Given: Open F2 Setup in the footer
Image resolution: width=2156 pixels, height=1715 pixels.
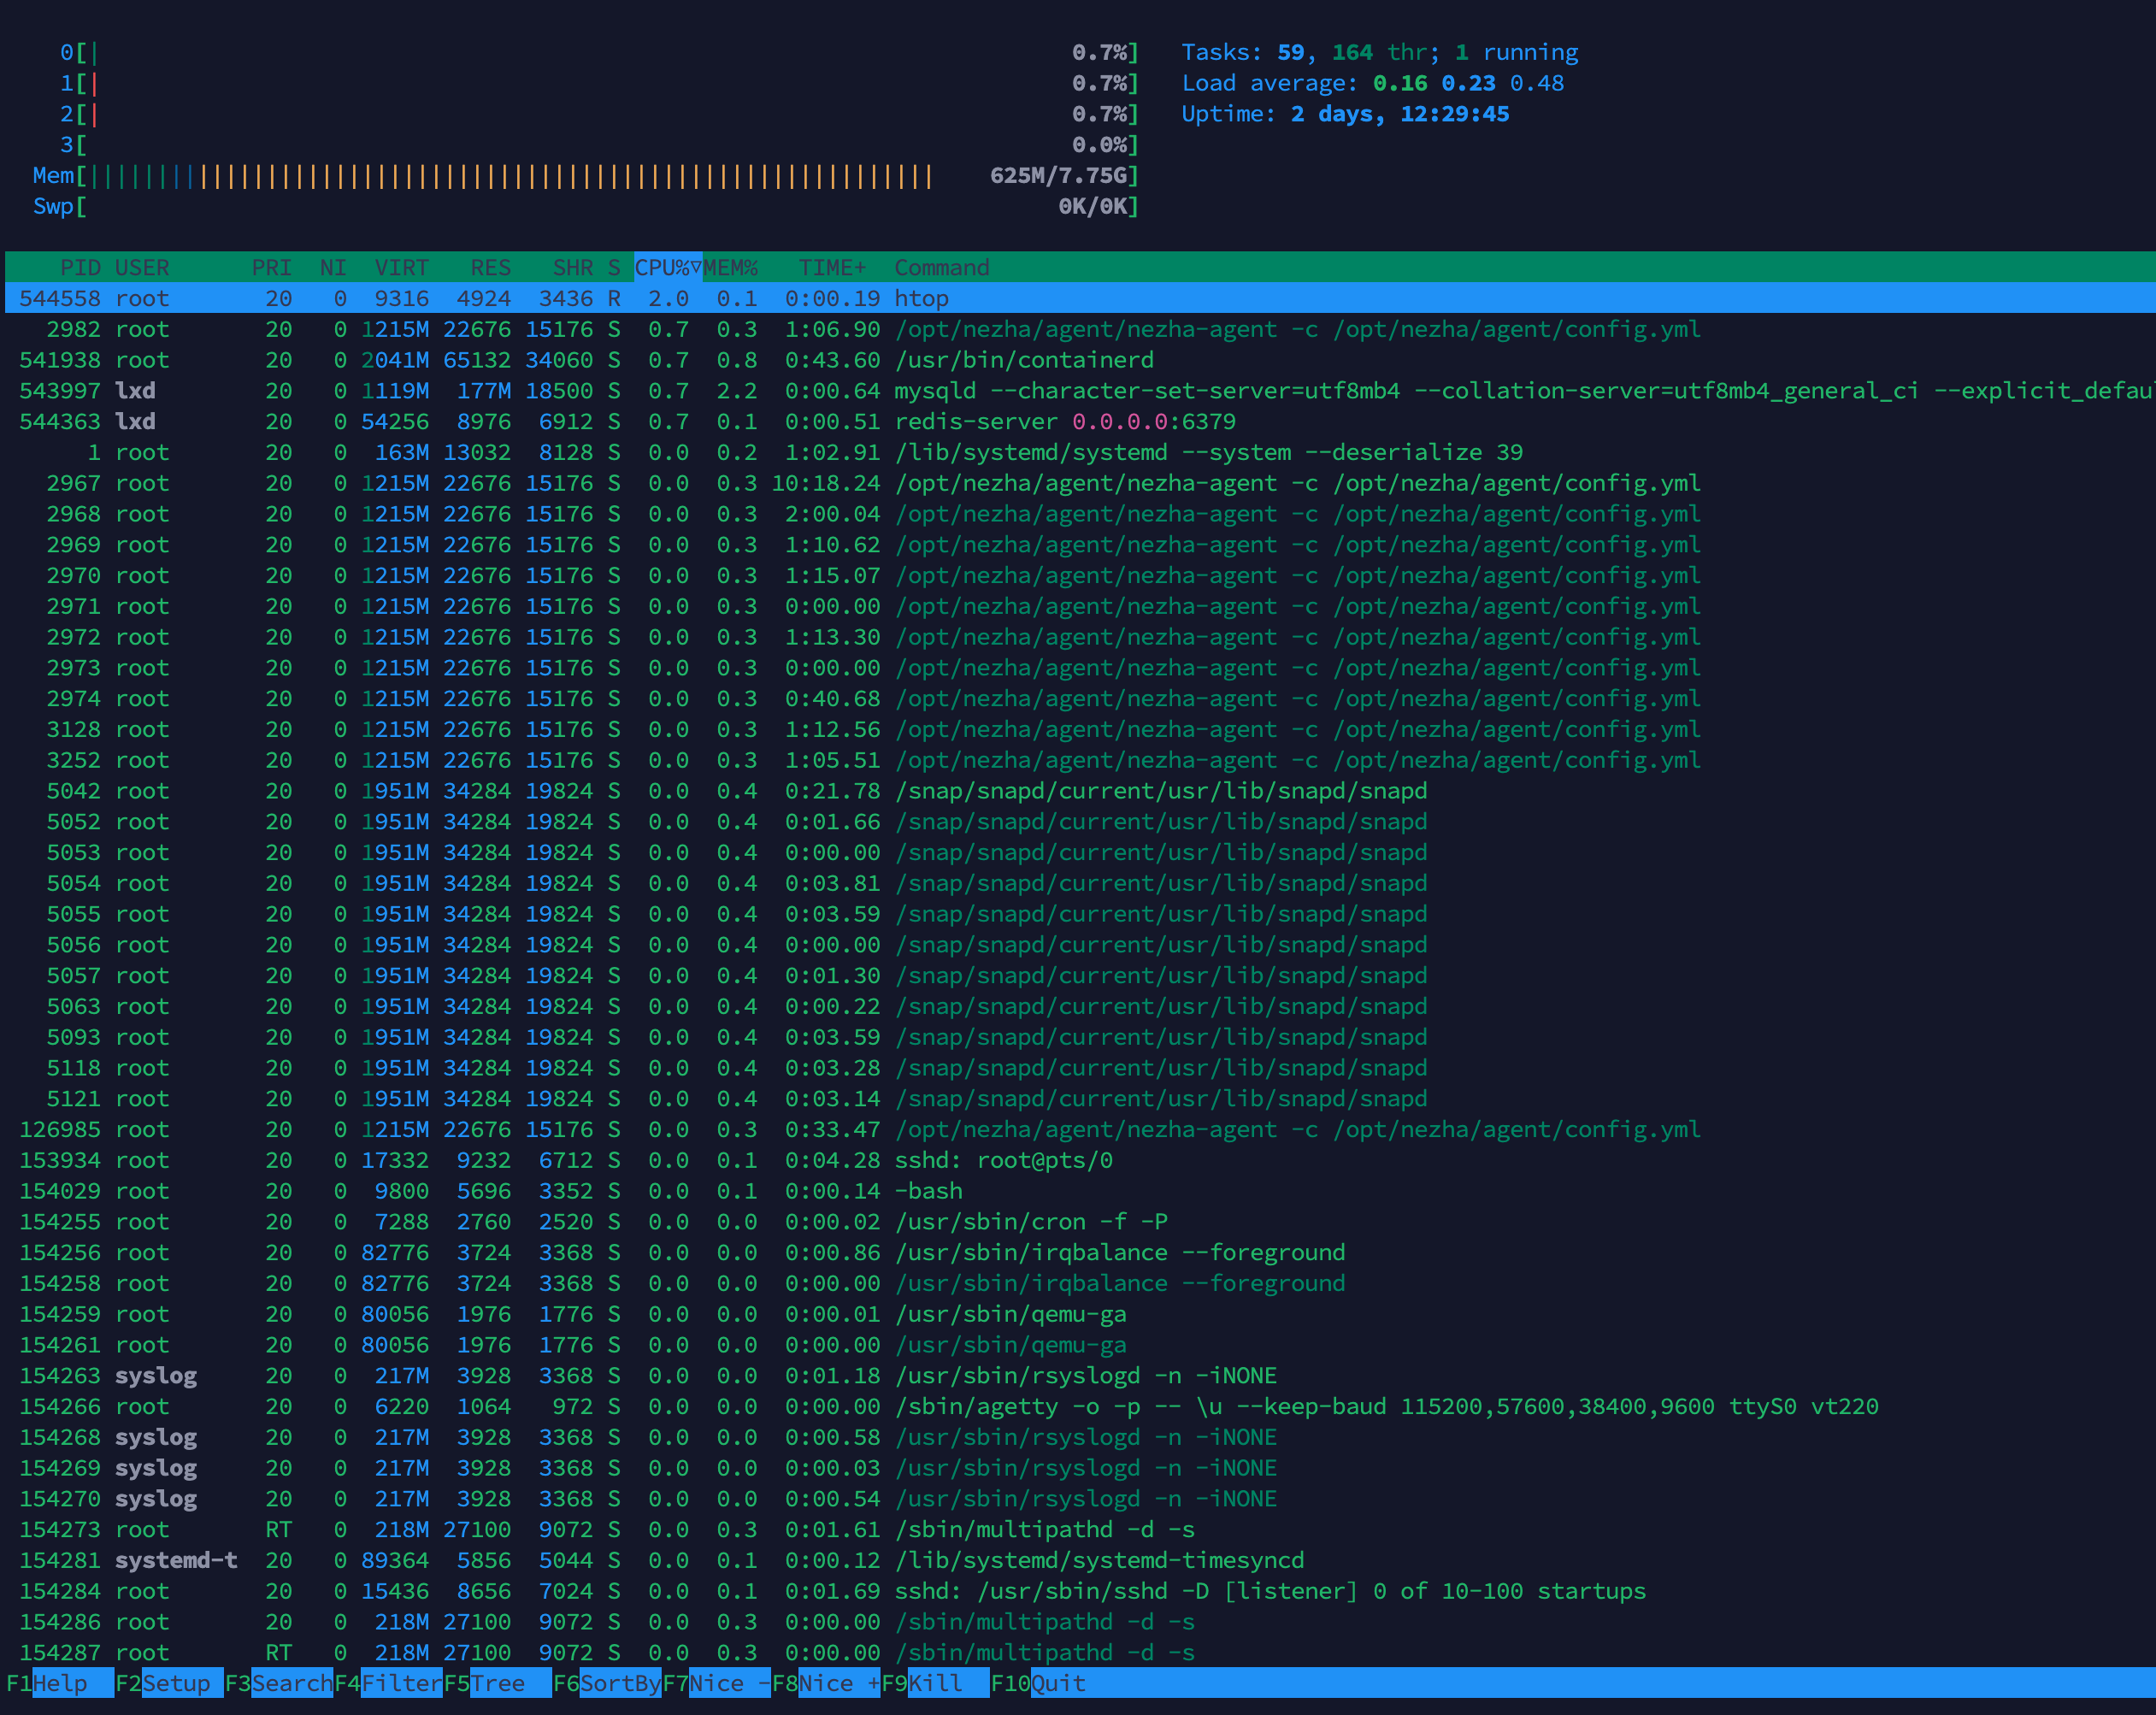Looking at the screenshot, I should 175,1683.
